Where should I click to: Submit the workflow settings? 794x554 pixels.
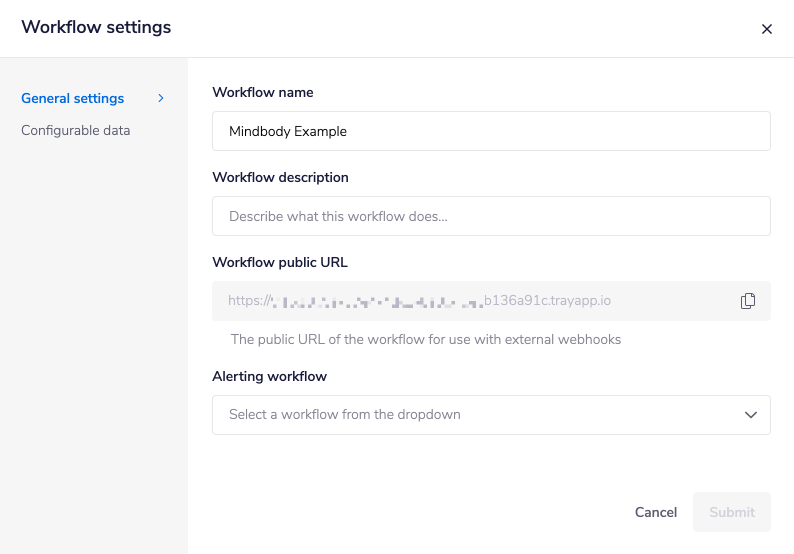coord(732,512)
